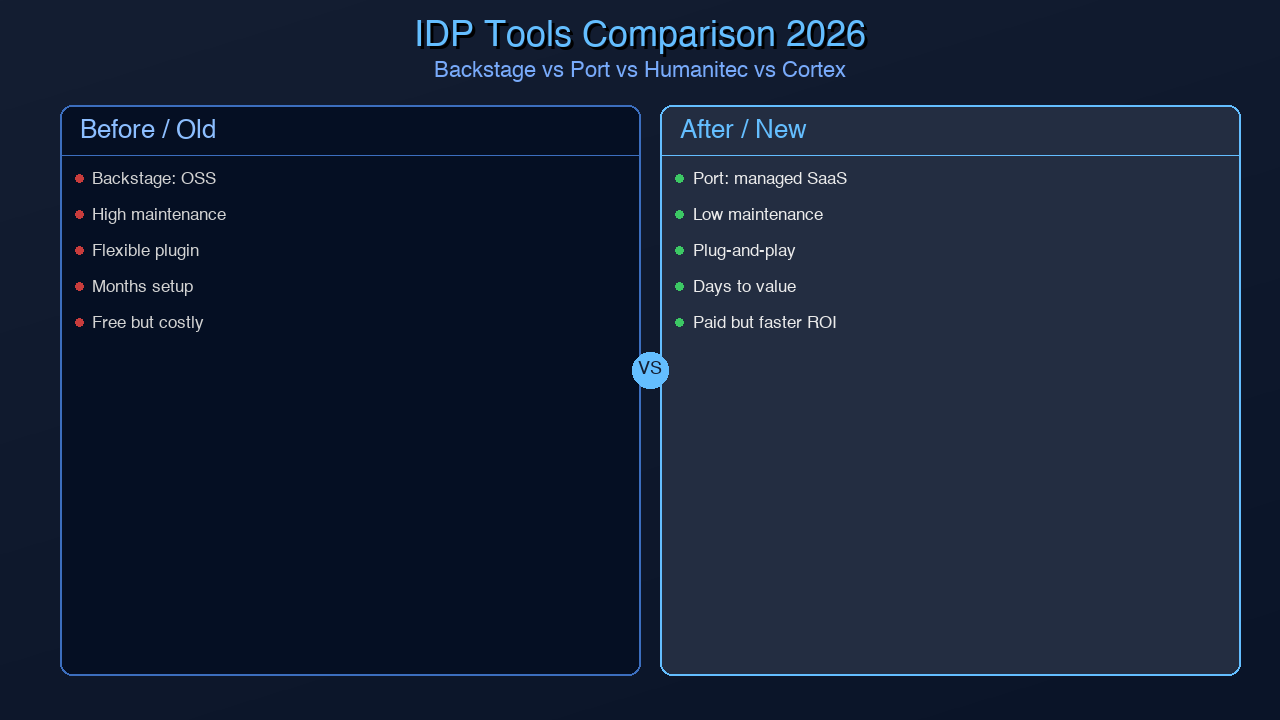Click the green bullet beside Plug-and-play
1280x720 pixels.
coord(680,250)
